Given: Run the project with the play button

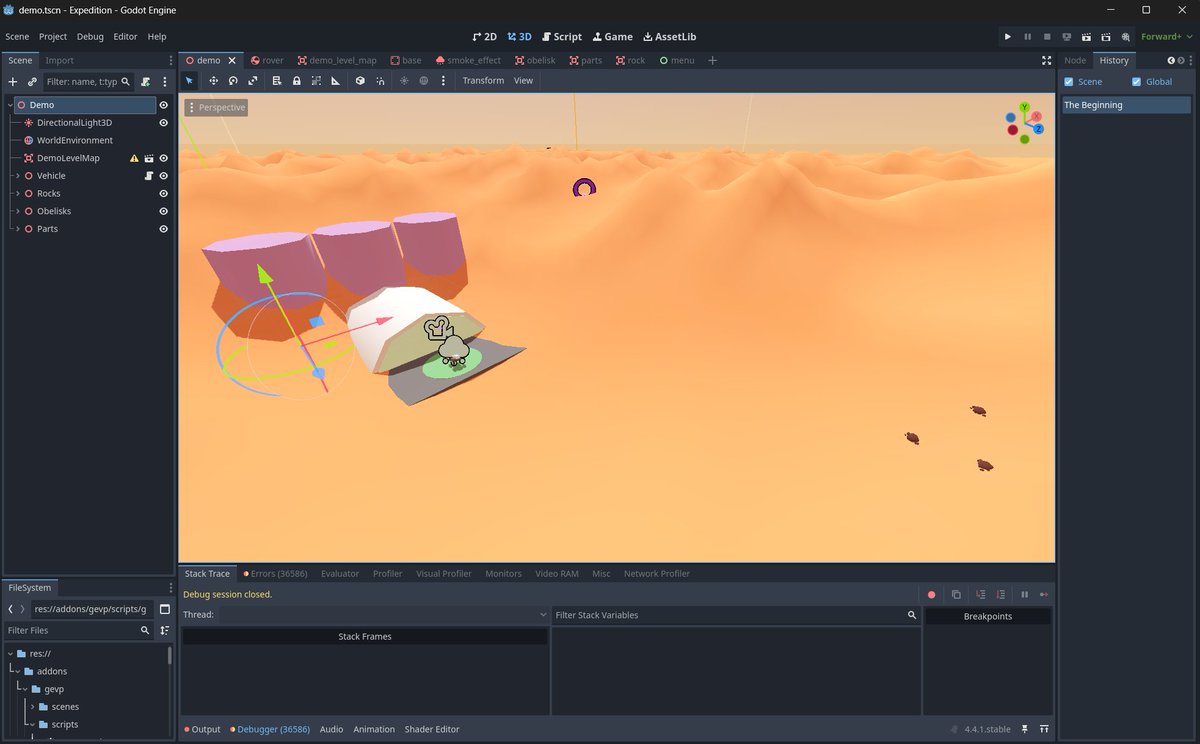Looking at the screenshot, I should point(1007,36).
